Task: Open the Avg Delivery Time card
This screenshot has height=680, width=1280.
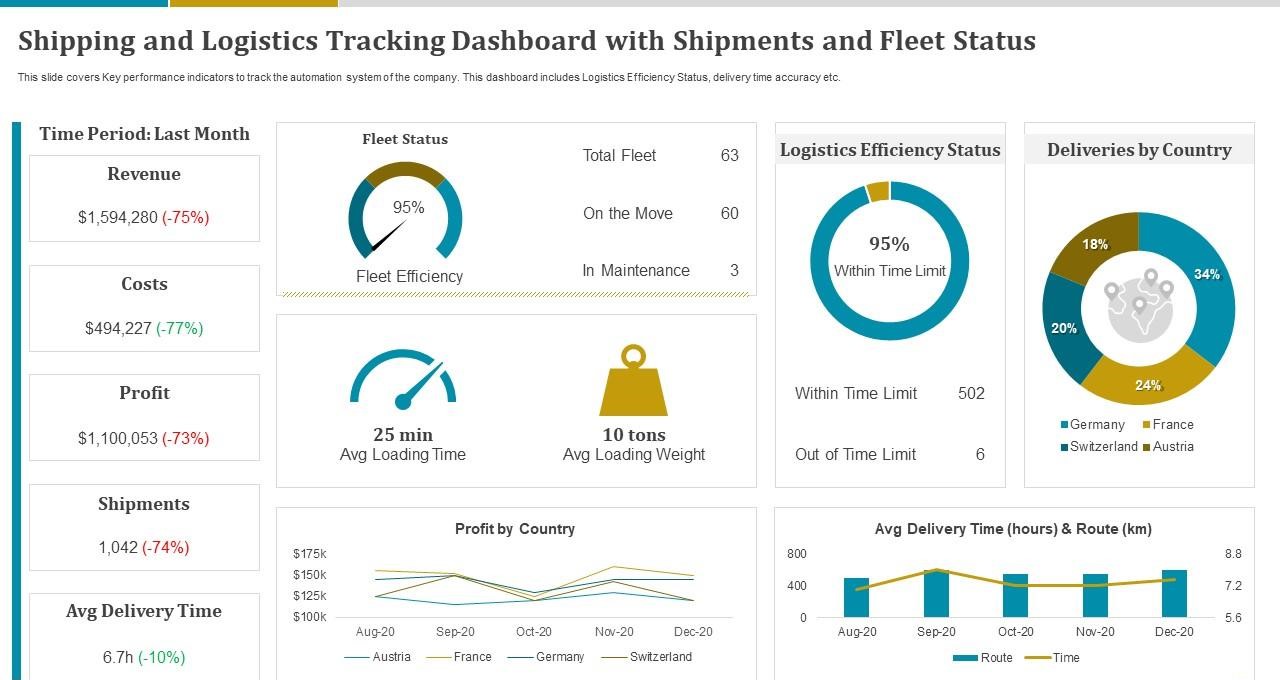Action: point(144,636)
